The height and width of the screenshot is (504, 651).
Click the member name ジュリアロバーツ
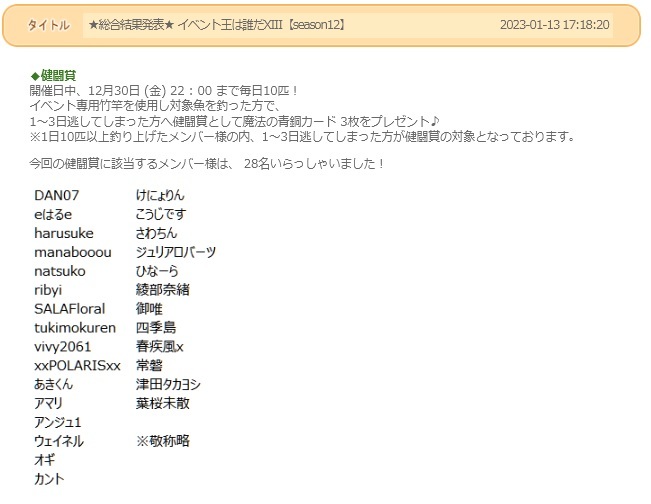pyautogui.click(x=176, y=252)
